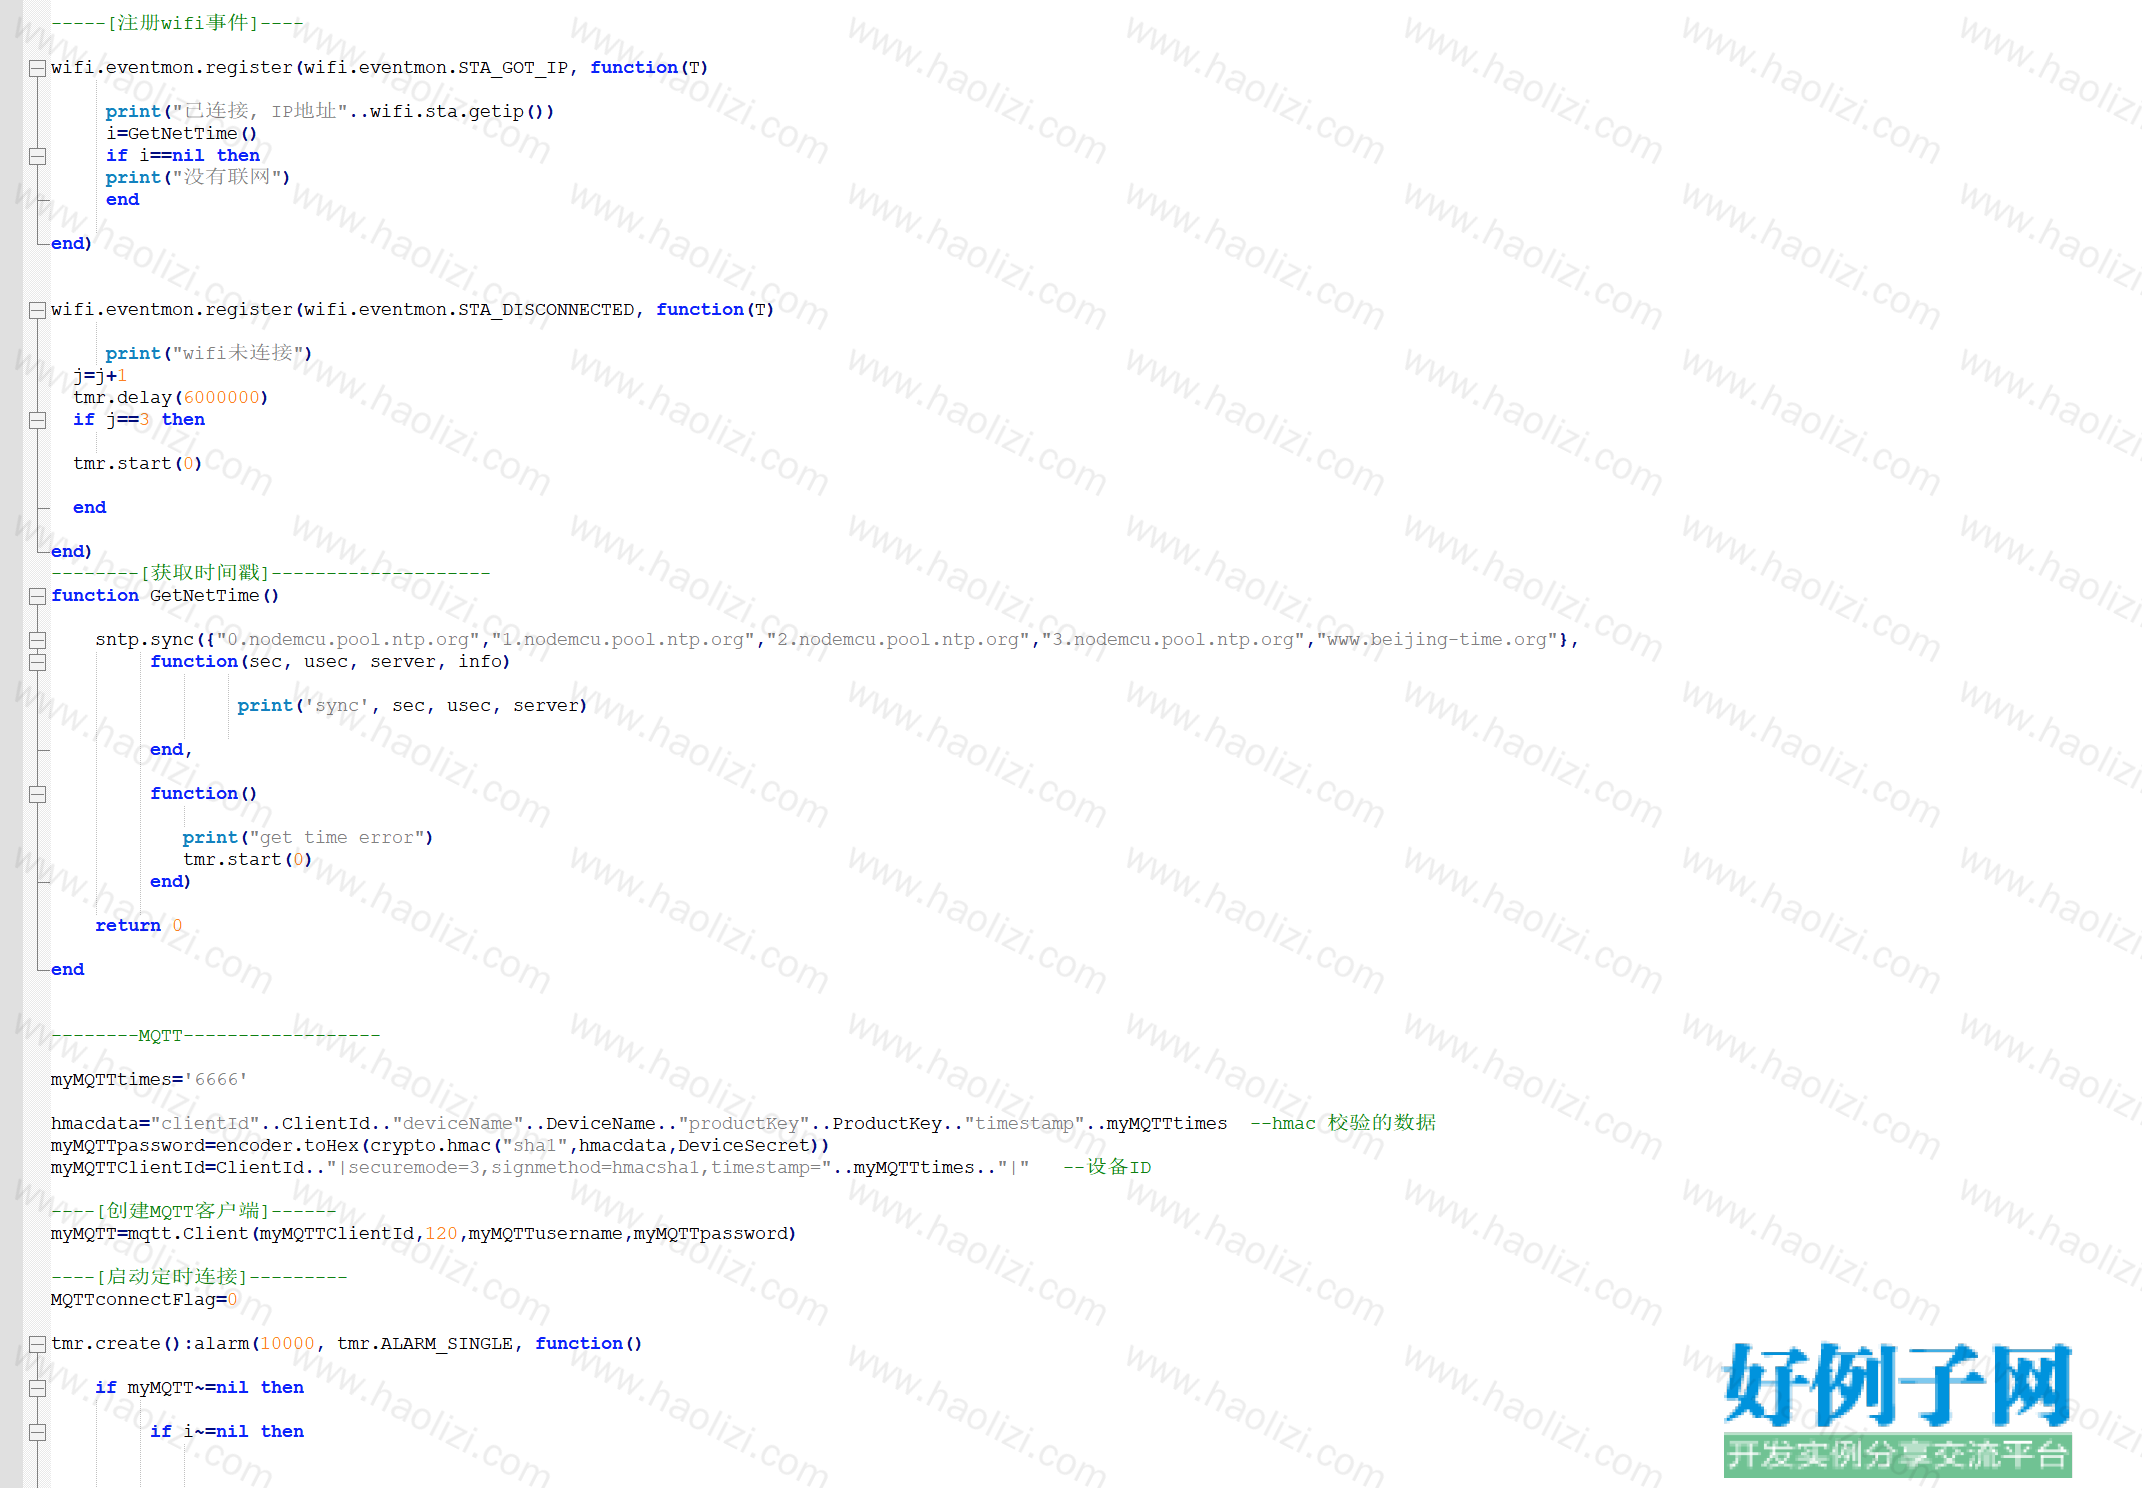
Task: Click the myMQTTClientId=ClientId assignment line
Action: coord(540,1168)
